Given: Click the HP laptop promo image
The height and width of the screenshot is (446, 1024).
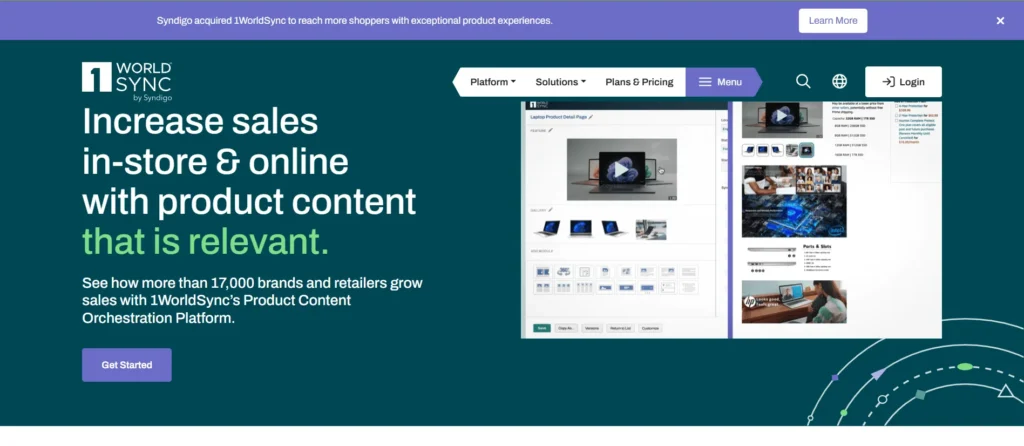Looking at the screenshot, I should pos(794,301).
